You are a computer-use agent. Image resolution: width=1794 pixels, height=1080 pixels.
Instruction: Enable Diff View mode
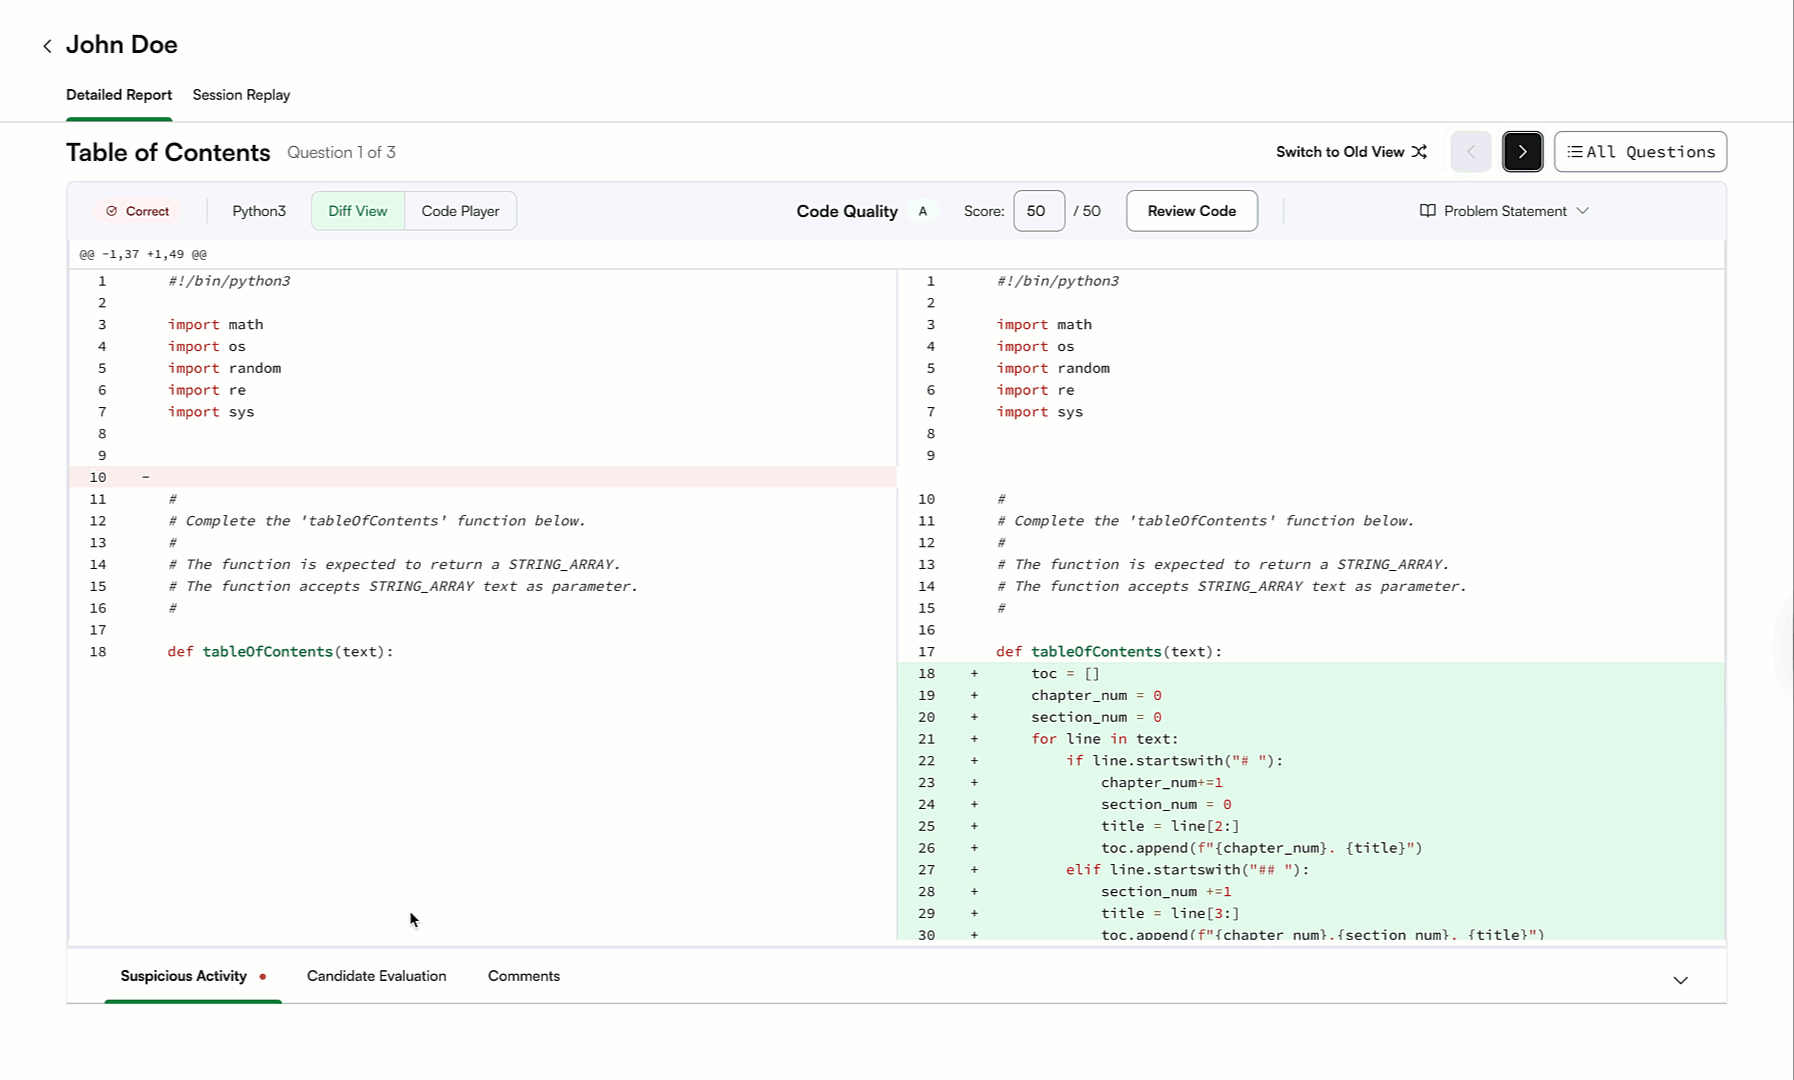click(357, 211)
